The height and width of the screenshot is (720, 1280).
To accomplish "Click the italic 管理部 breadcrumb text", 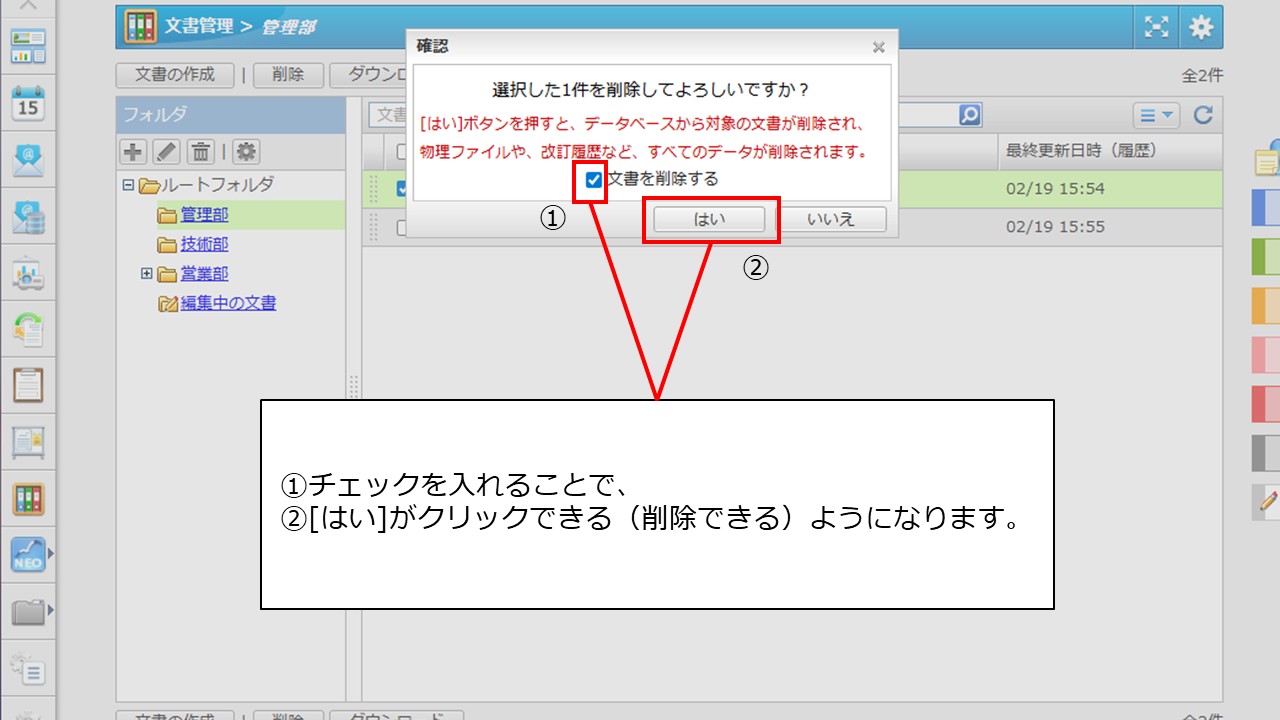I will tap(288, 27).
